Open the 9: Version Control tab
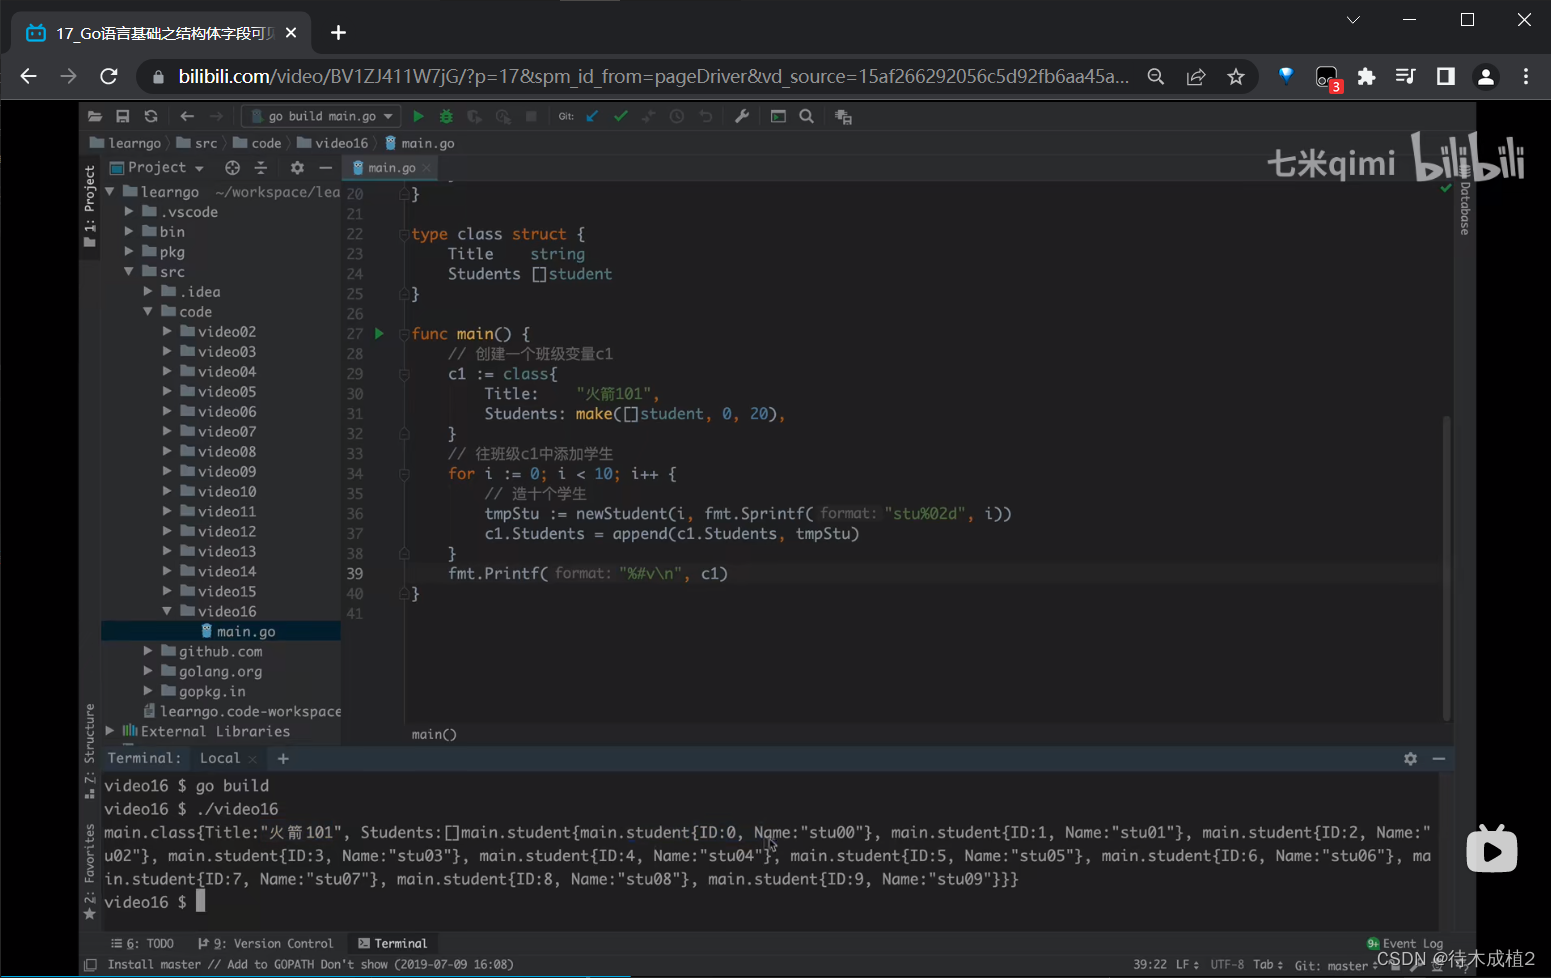 click(265, 943)
